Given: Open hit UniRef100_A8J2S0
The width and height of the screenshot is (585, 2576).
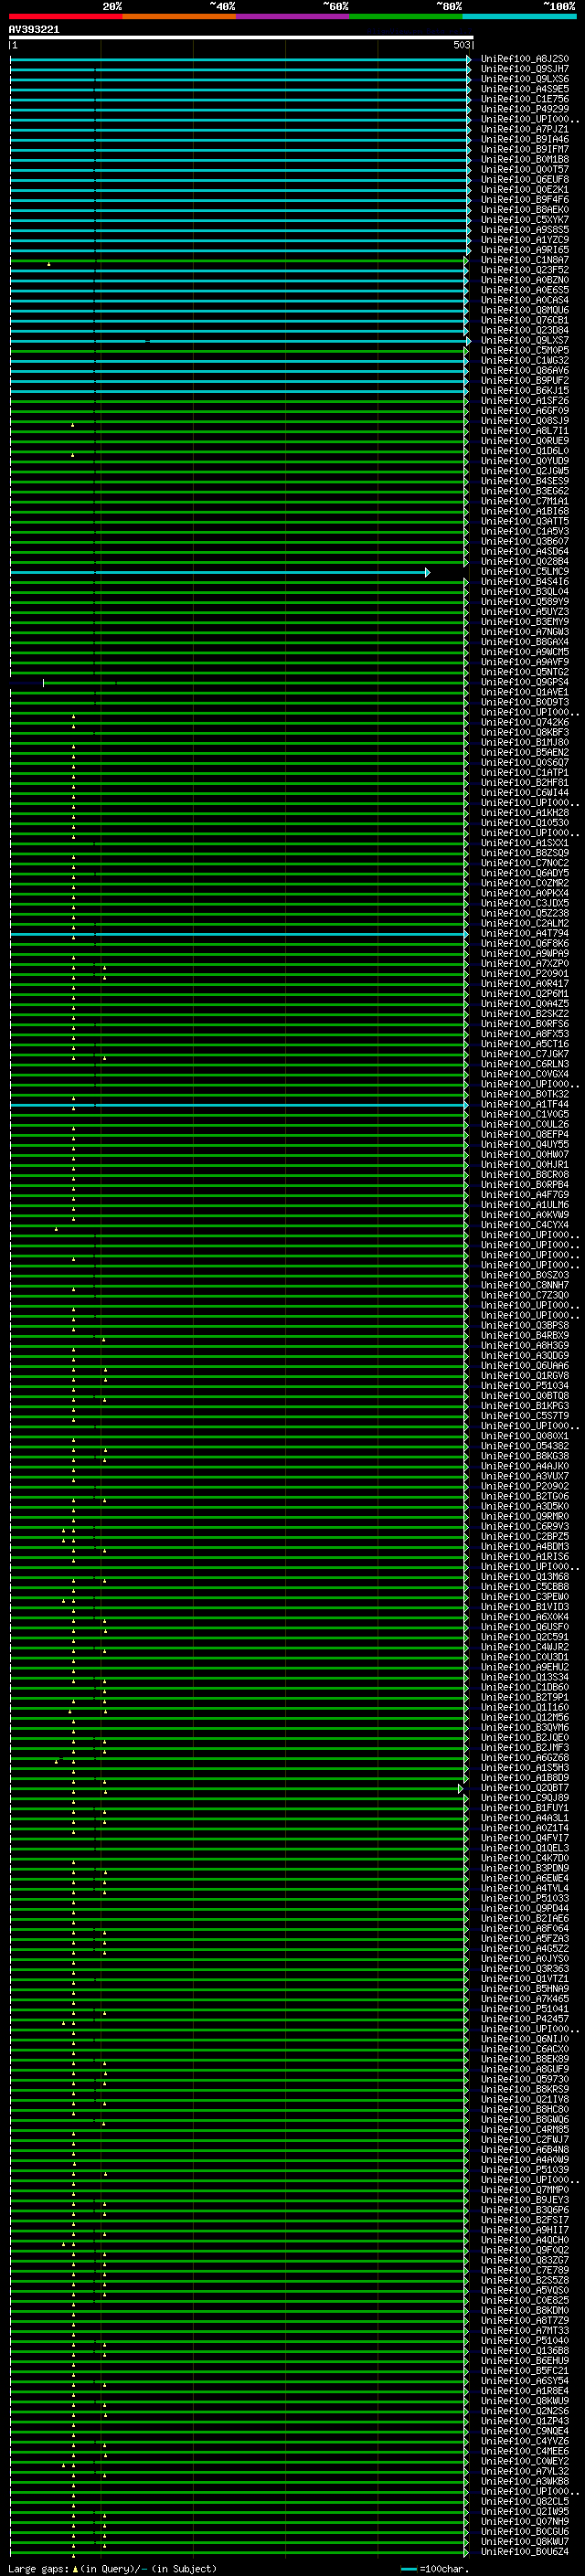Looking at the screenshot, I should coord(524,59).
